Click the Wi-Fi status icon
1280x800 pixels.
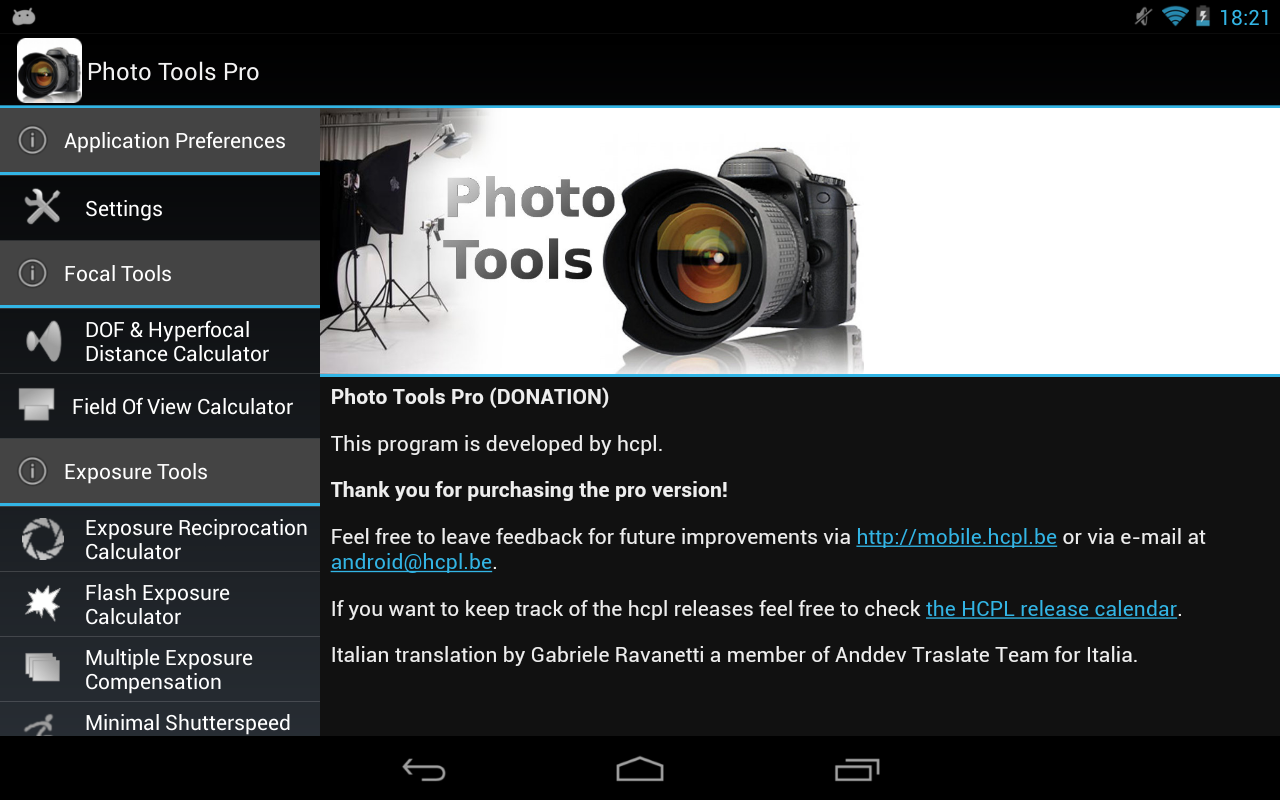[x=1173, y=16]
